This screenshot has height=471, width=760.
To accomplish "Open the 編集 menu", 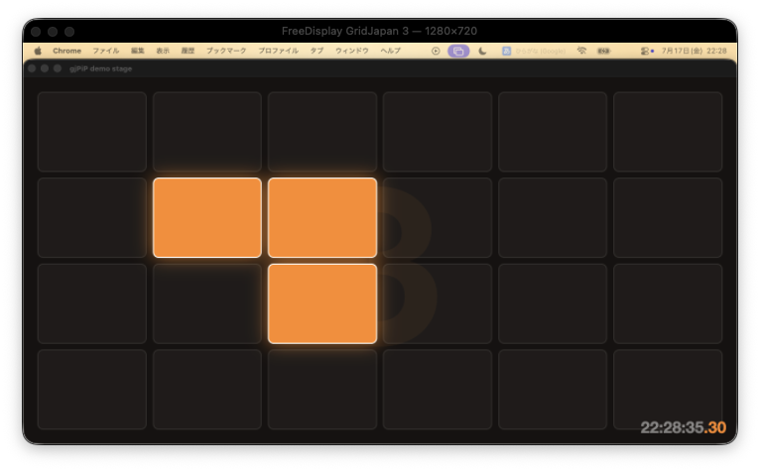I will [x=138, y=51].
